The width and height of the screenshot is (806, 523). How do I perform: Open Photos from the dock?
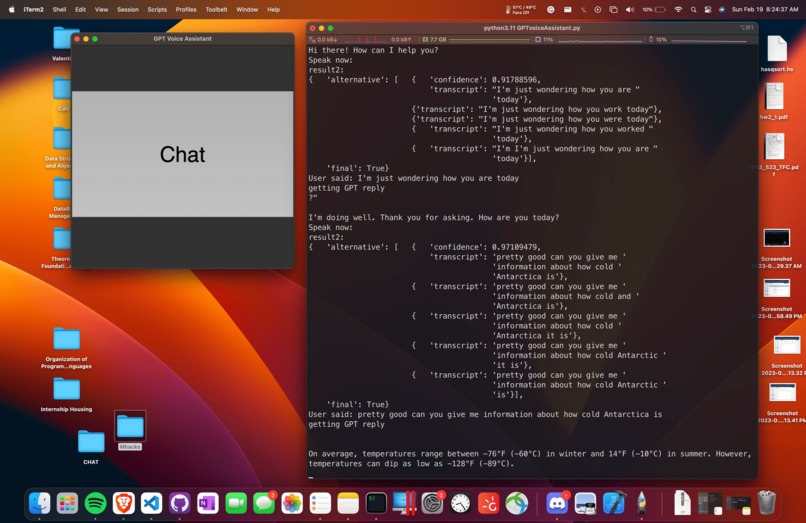tap(292, 503)
